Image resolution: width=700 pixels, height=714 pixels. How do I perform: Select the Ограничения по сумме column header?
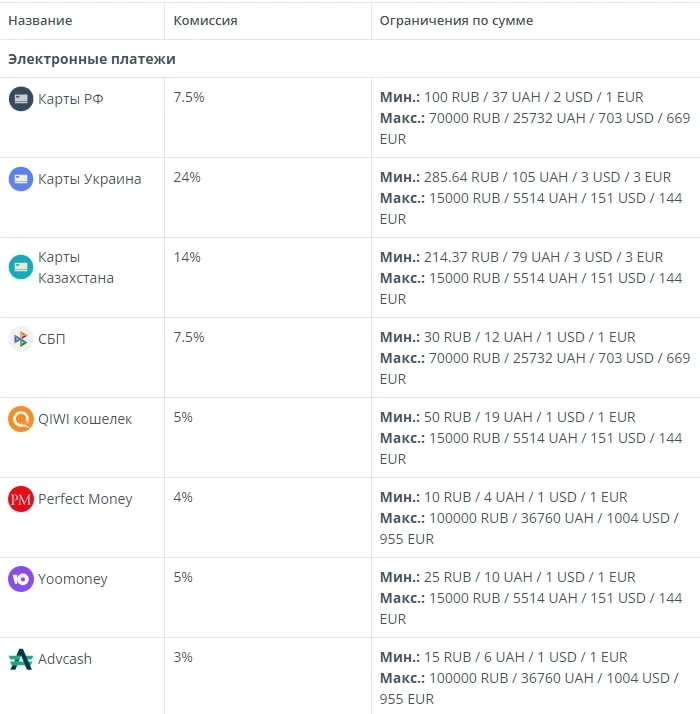point(456,20)
